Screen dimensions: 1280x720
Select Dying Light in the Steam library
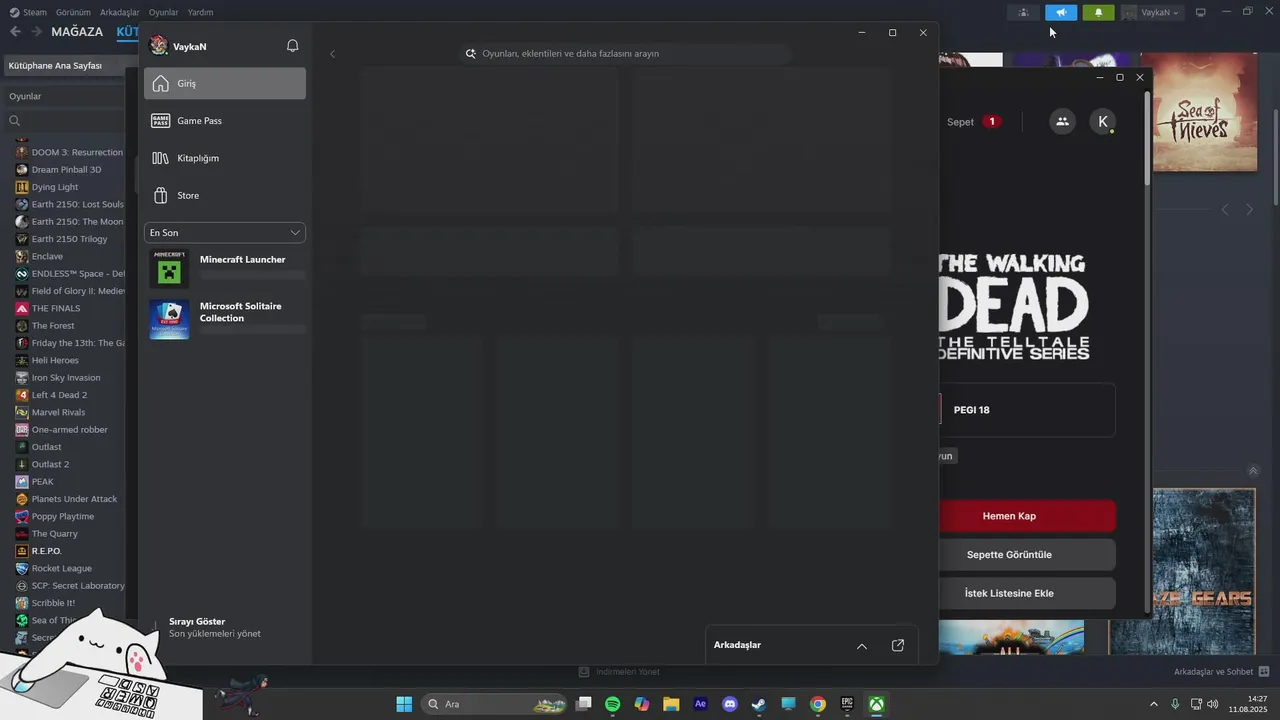[x=55, y=187]
